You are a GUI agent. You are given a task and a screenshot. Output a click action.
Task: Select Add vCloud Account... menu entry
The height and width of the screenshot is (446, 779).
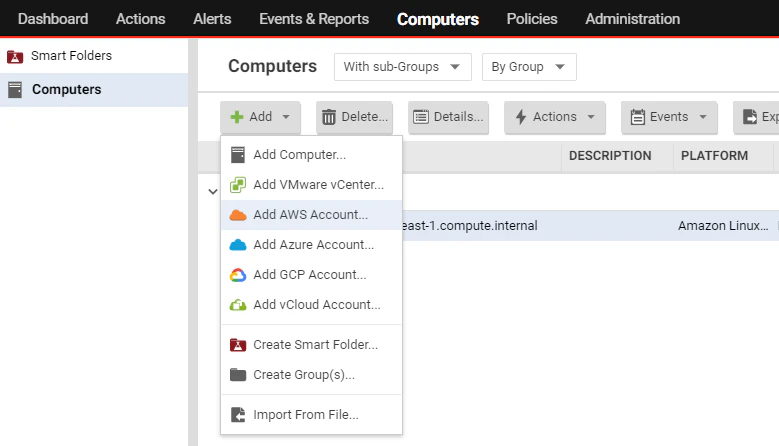pos(312,305)
